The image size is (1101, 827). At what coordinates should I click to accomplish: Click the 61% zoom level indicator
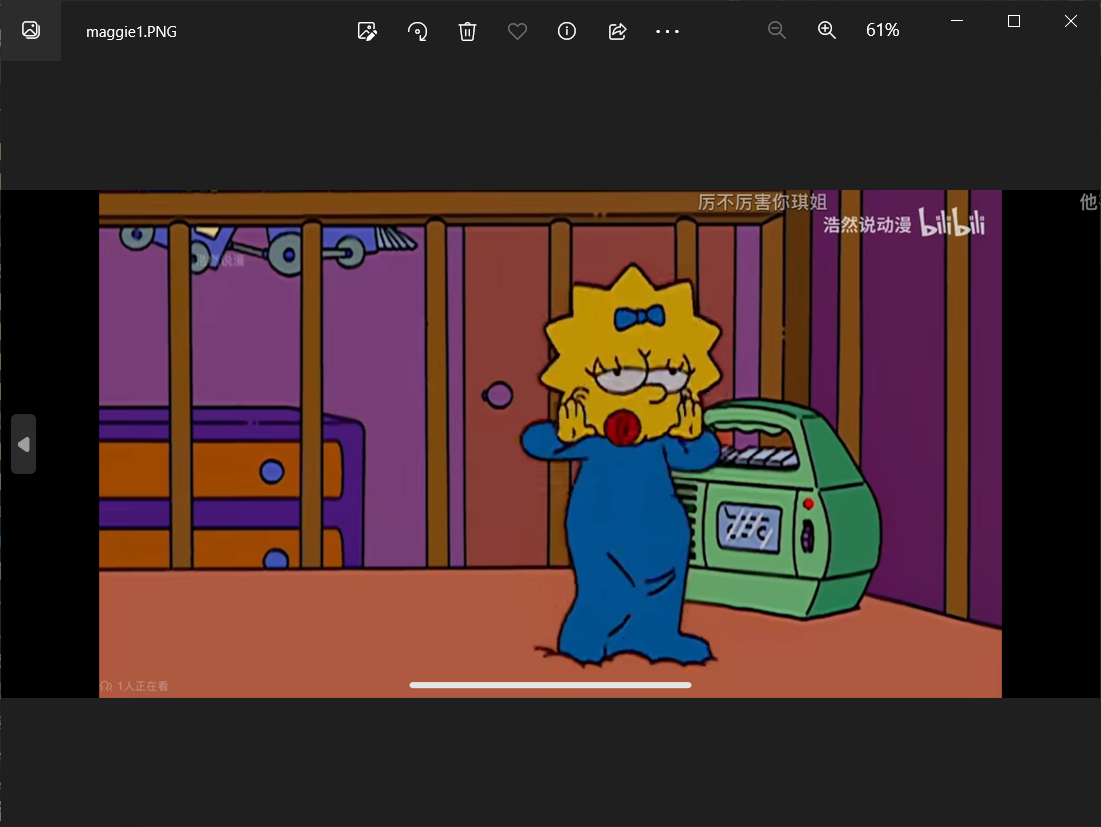[883, 30]
